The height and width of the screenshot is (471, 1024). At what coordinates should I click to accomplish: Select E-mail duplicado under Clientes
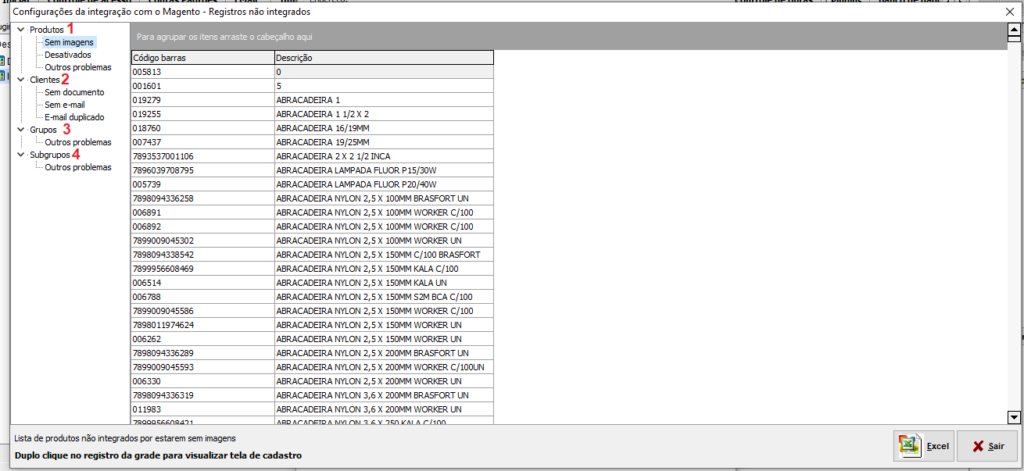74,118
